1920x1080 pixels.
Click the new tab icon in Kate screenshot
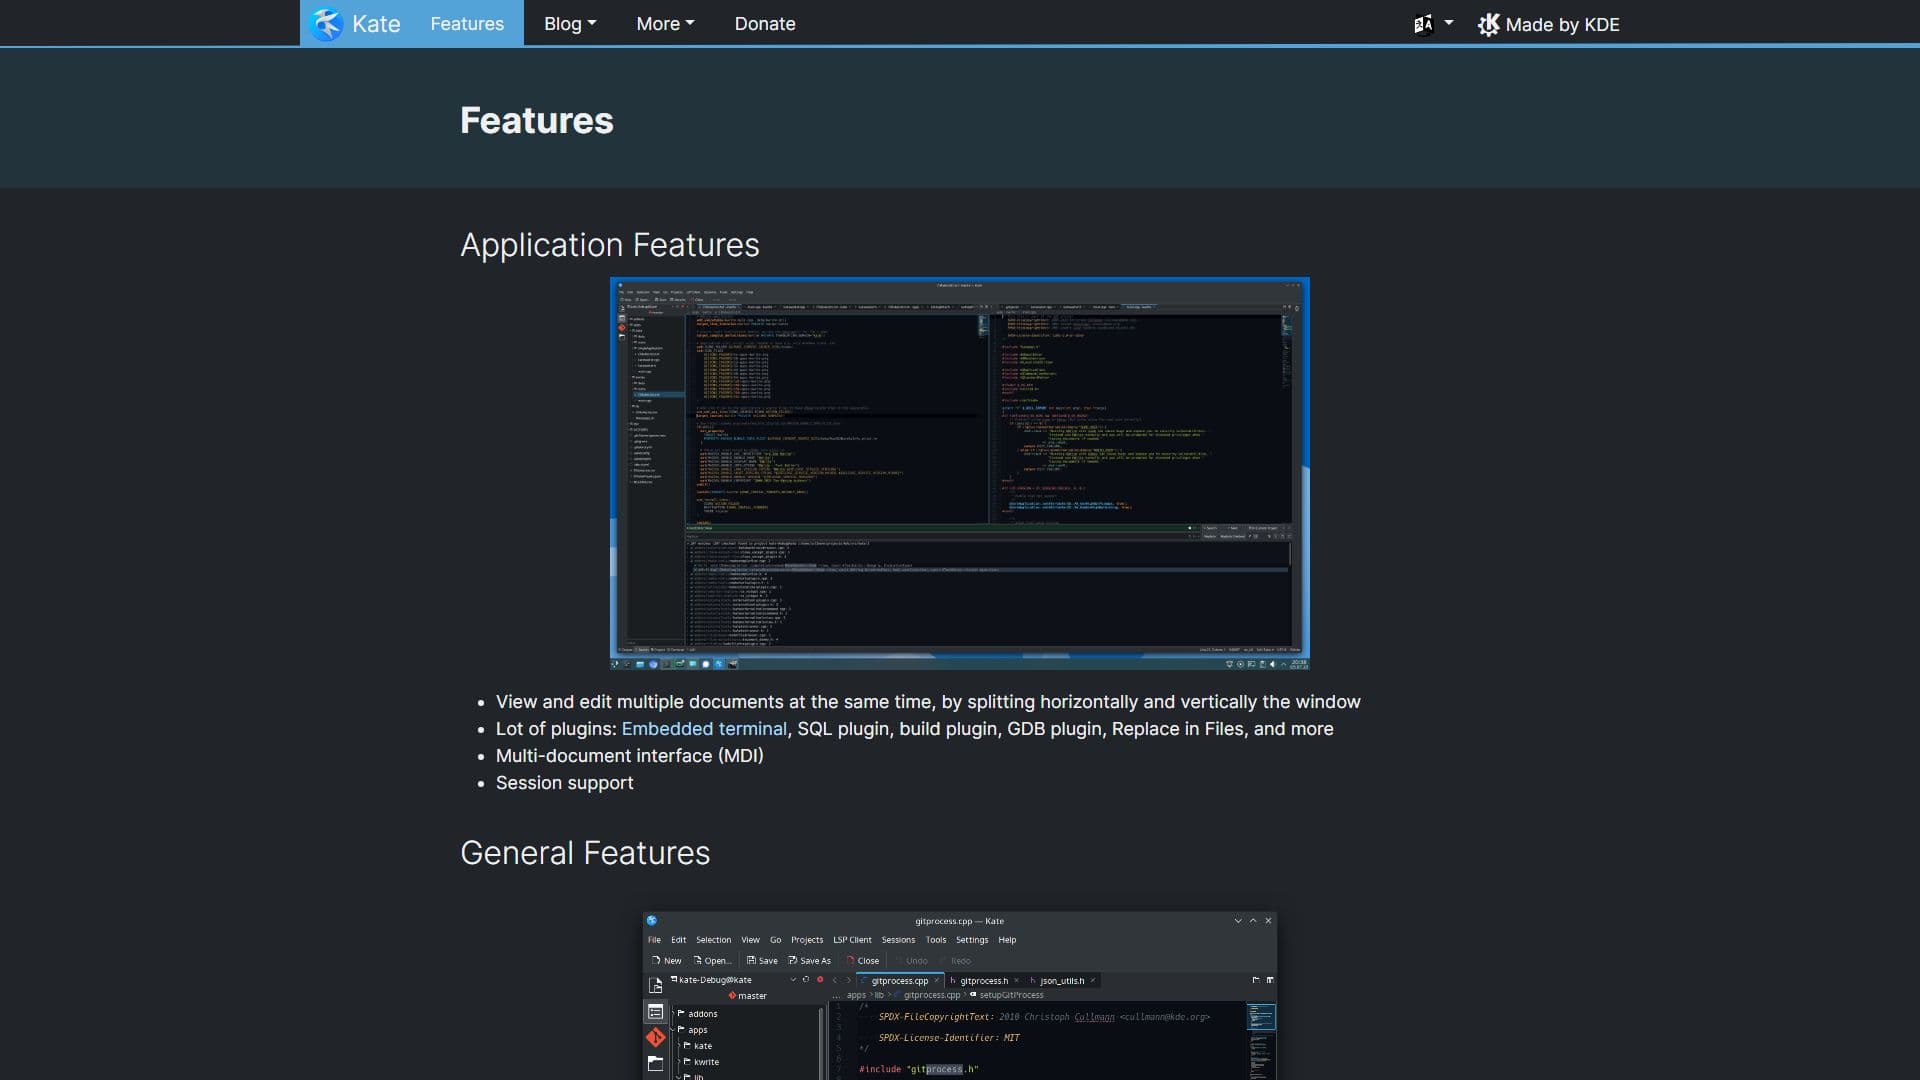(1256, 980)
